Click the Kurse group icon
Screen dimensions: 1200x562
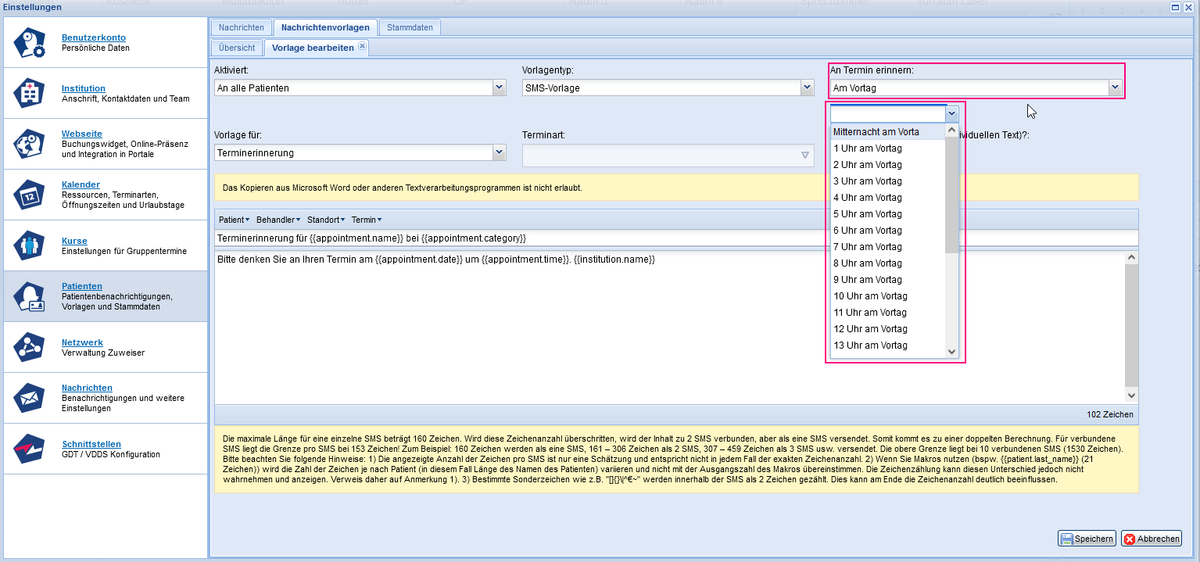[29, 245]
